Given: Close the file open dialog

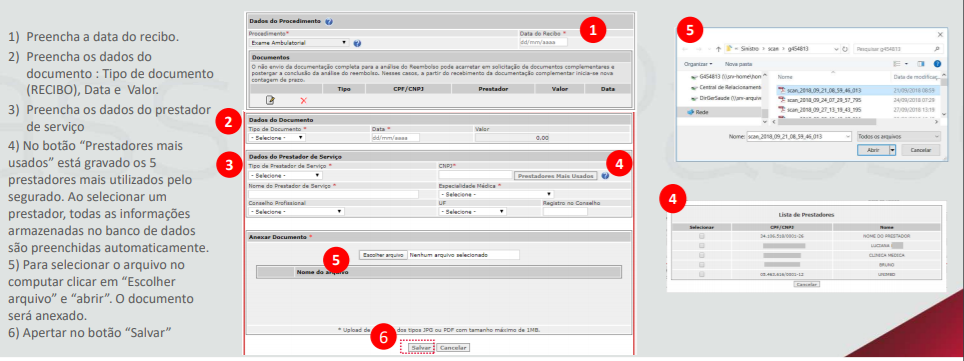Looking at the screenshot, I should (x=940, y=34).
